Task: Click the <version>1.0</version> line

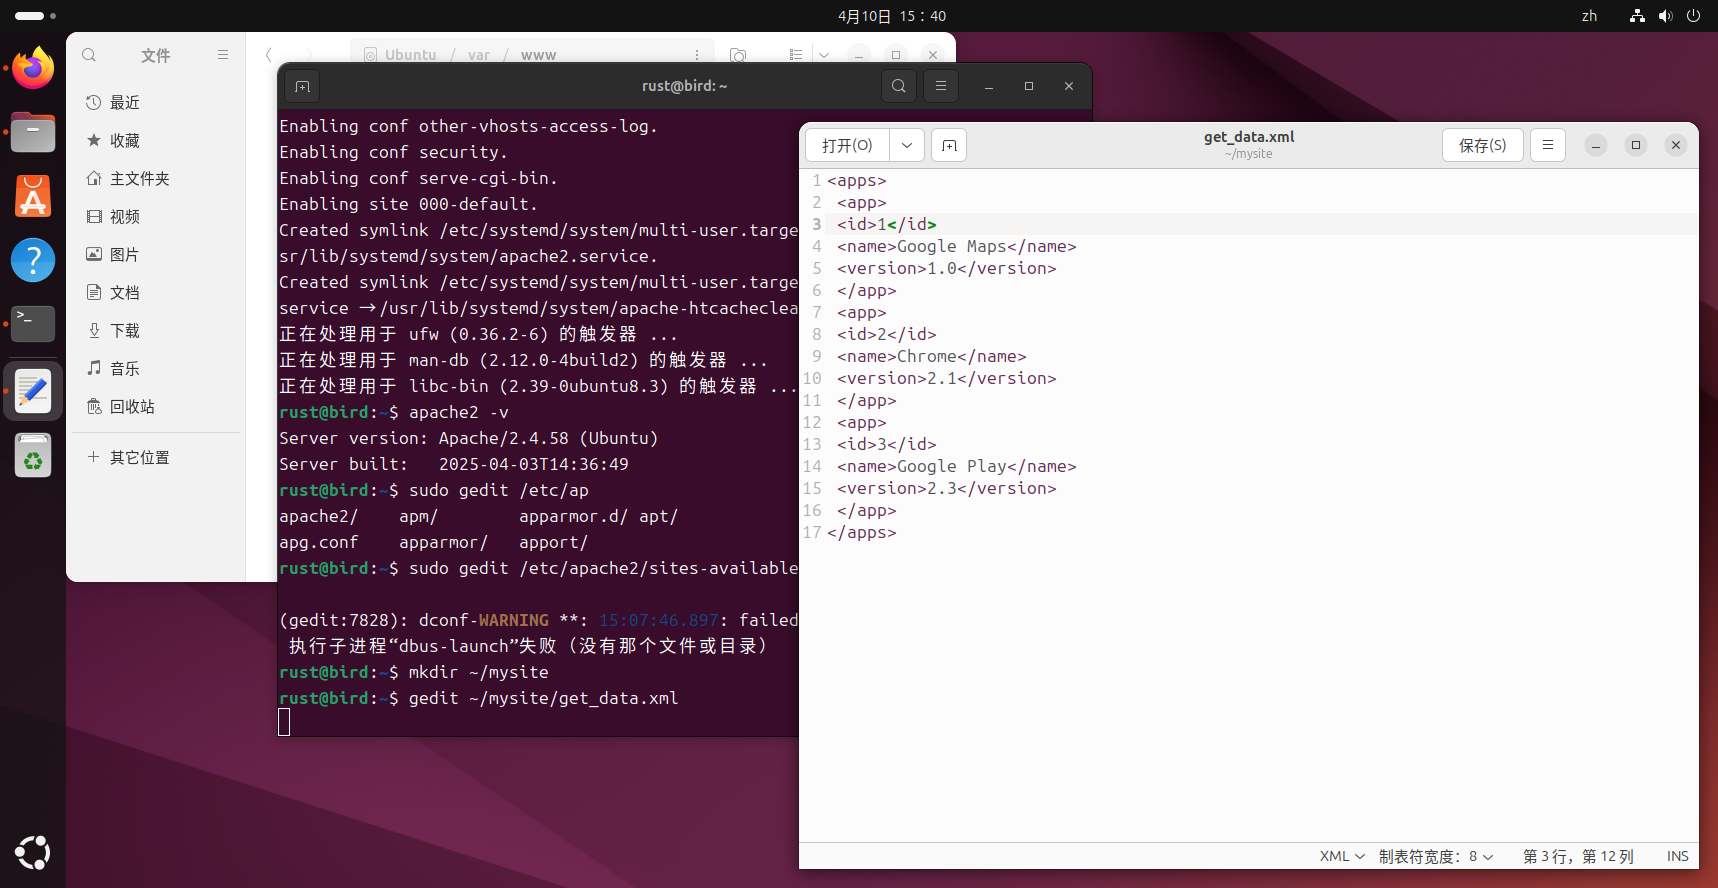Action: click(946, 268)
